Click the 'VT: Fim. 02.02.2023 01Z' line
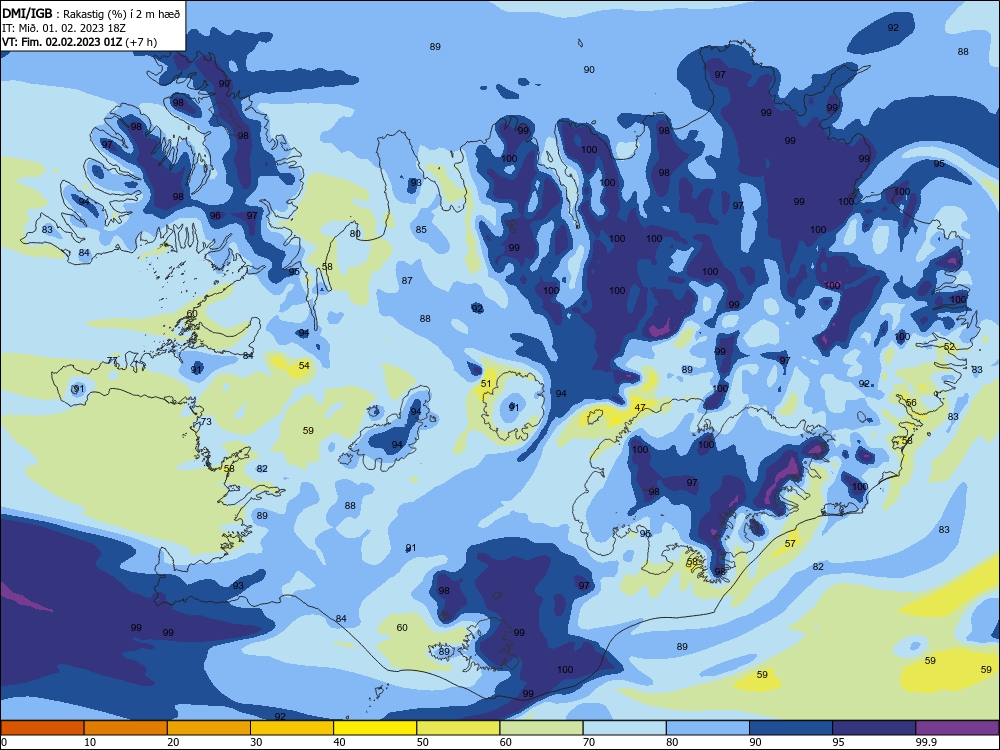The width and height of the screenshot is (1000, 750). pos(62,42)
